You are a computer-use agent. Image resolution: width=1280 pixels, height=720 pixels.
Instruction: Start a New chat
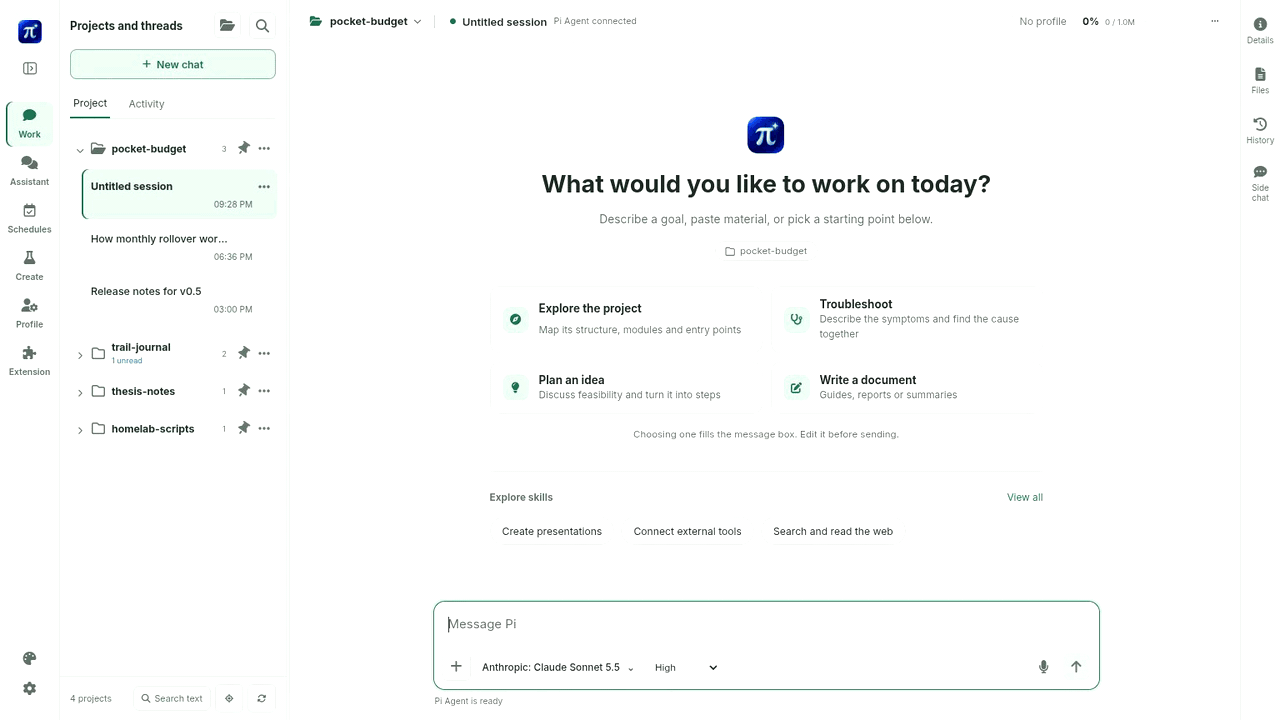coord(173,64)
